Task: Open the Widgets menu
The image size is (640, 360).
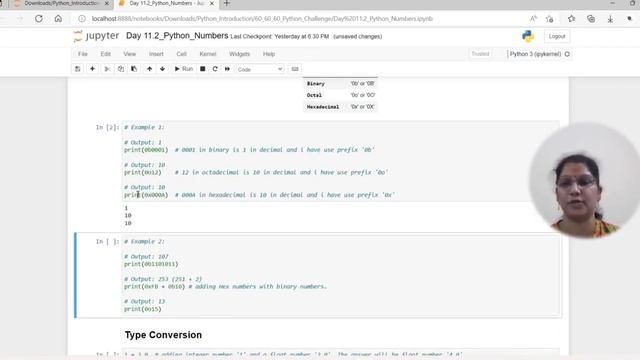Action: (x=239, y=54)
